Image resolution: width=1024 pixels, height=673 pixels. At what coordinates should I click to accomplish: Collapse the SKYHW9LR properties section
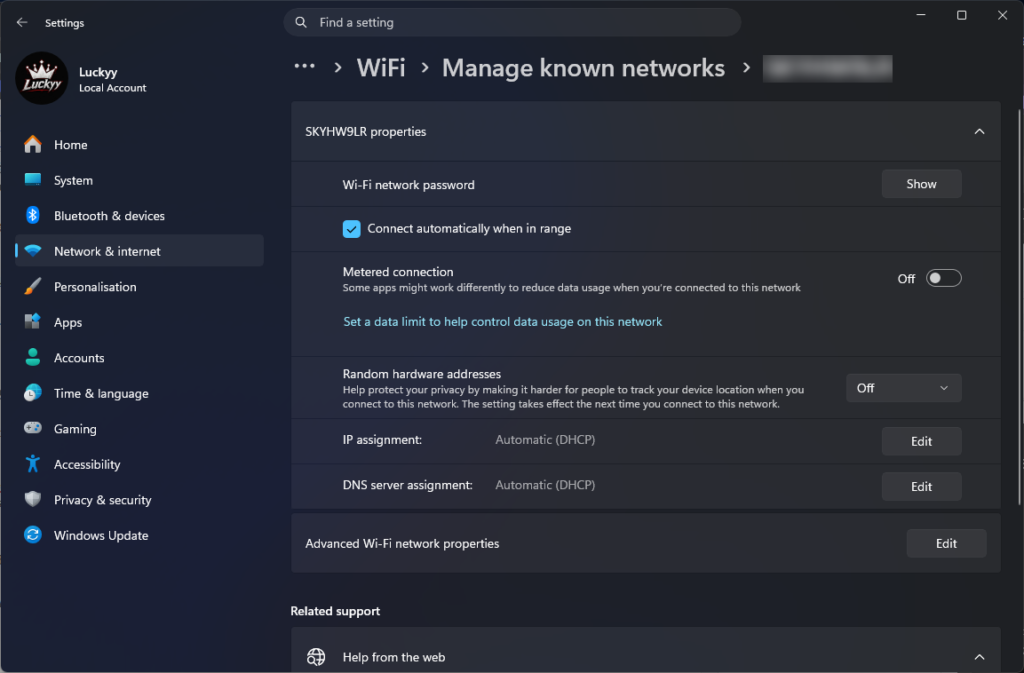979,132
